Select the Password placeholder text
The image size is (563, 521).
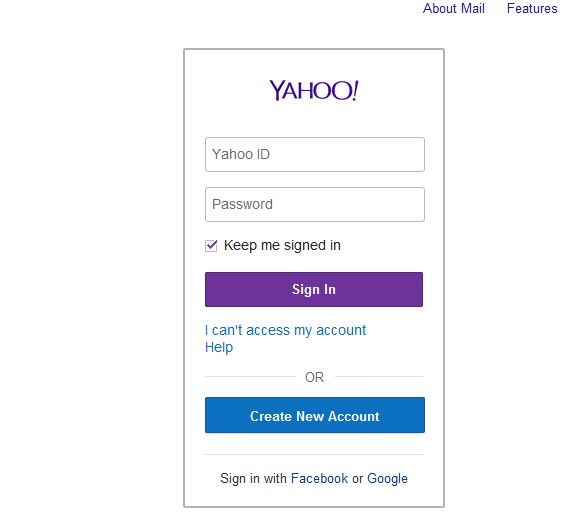coord(242,204)
